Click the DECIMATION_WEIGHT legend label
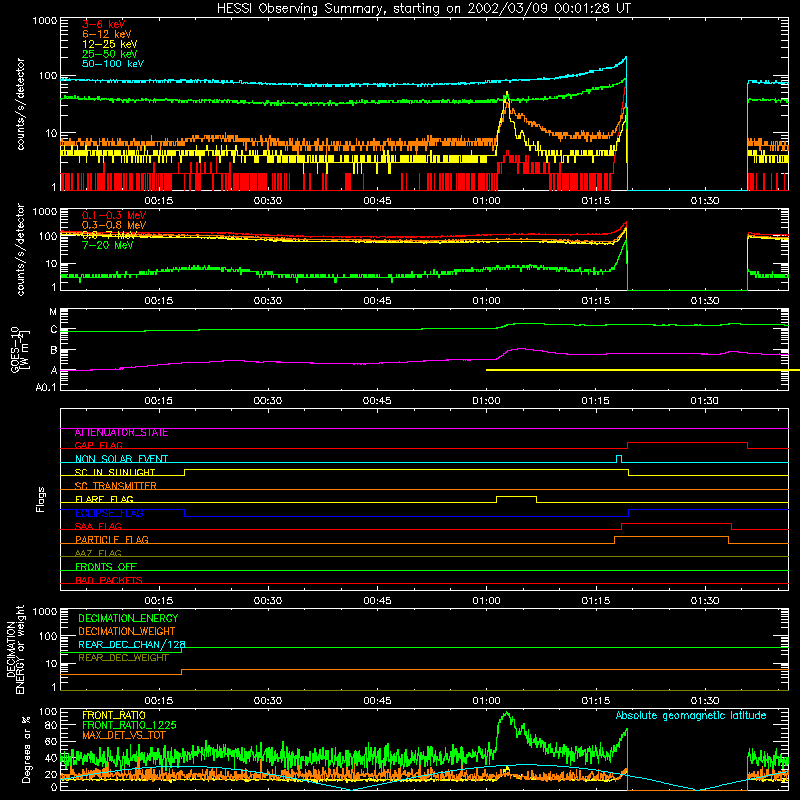The width and height of the screenshot is (800, 800). [127, 631]
